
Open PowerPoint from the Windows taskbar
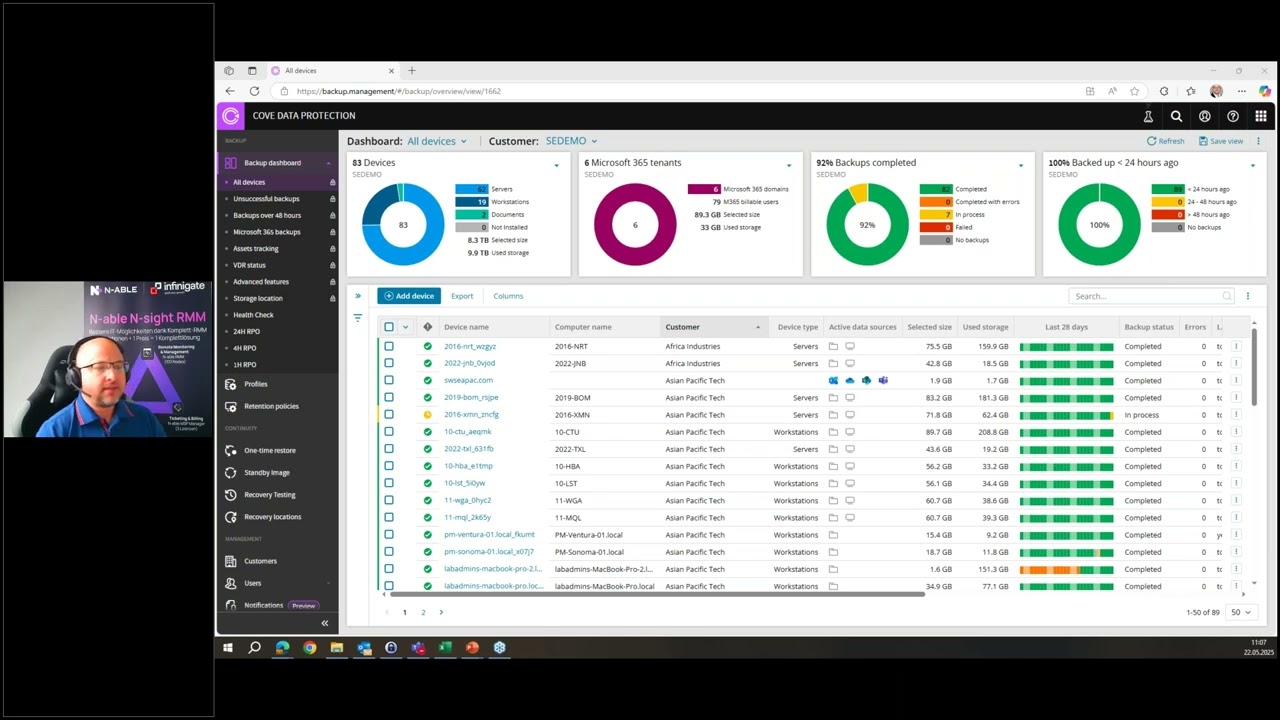(x=472, y=647)
